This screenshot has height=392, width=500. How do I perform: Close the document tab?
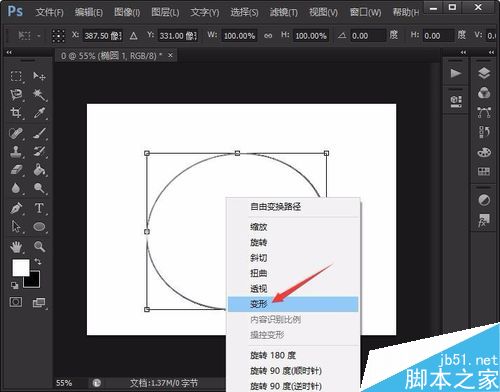[x=170, y=55]
